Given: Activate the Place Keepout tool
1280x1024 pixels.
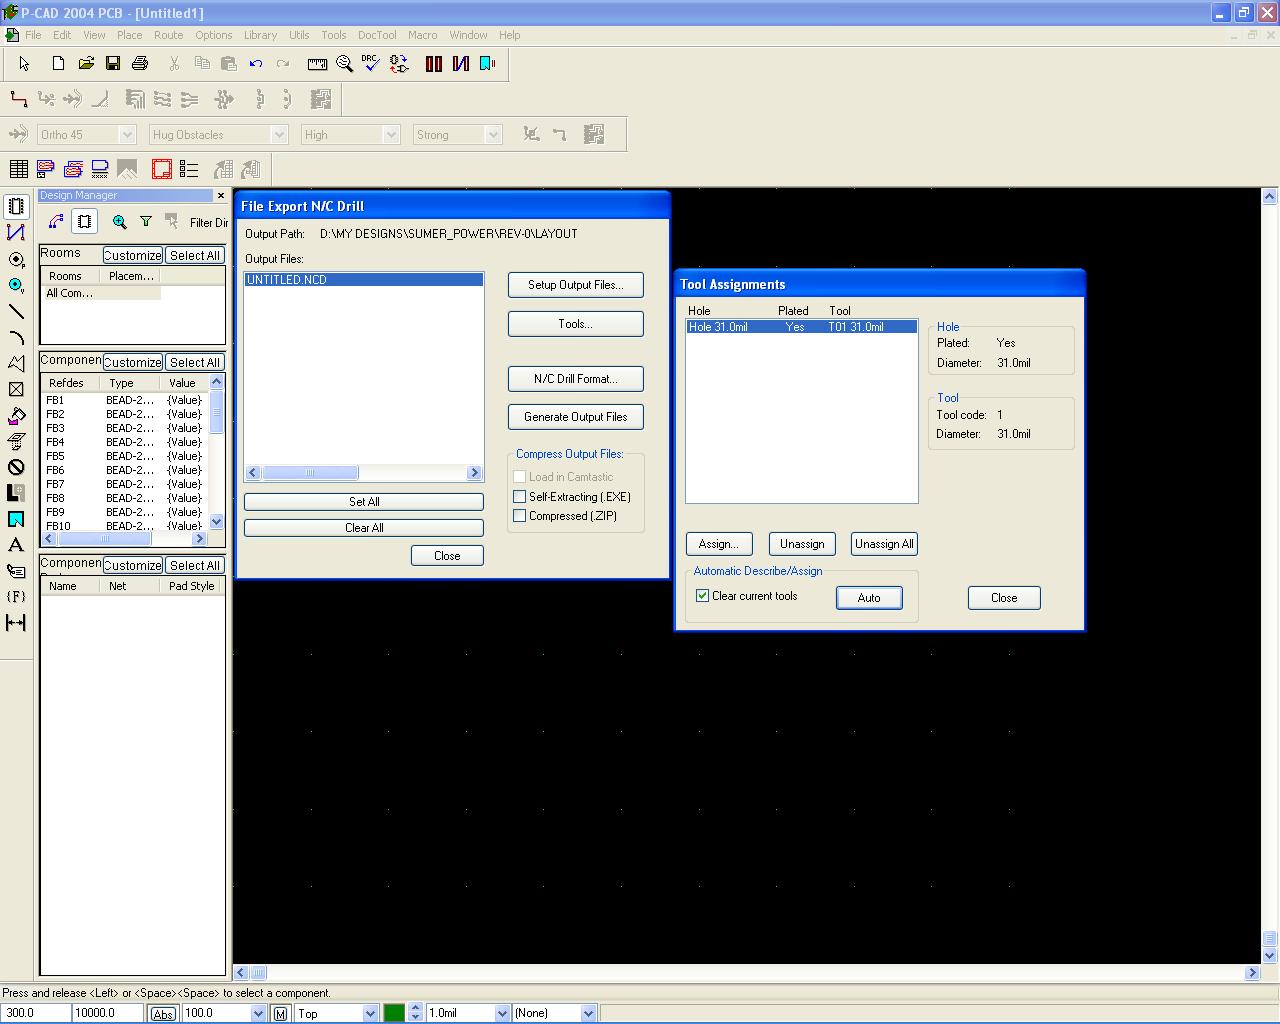Looking at the screenshot, I should click(x=16, y=467).
